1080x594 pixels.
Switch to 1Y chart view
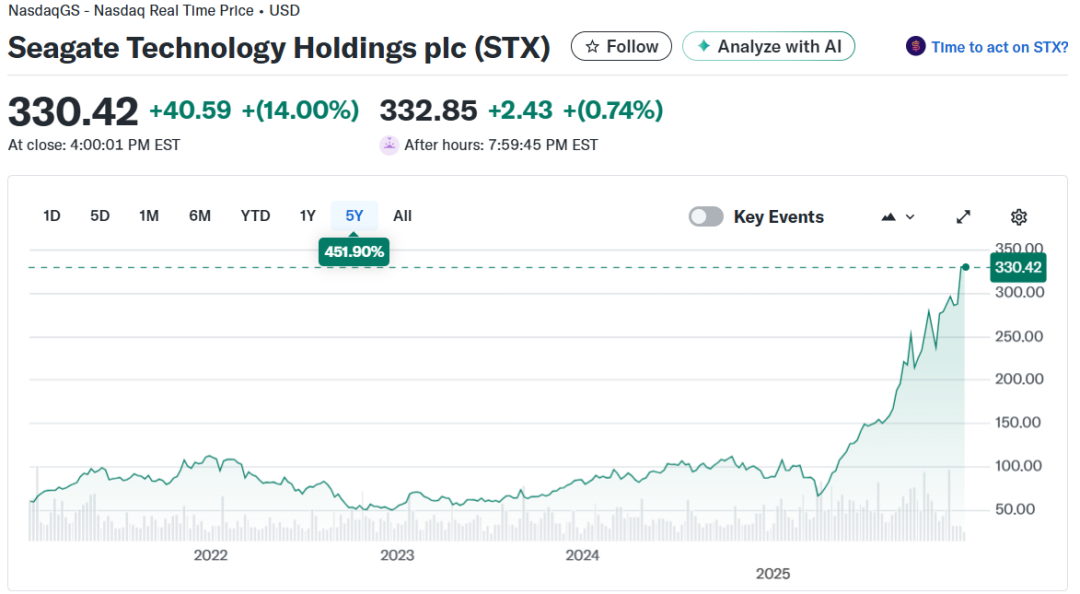308,216
